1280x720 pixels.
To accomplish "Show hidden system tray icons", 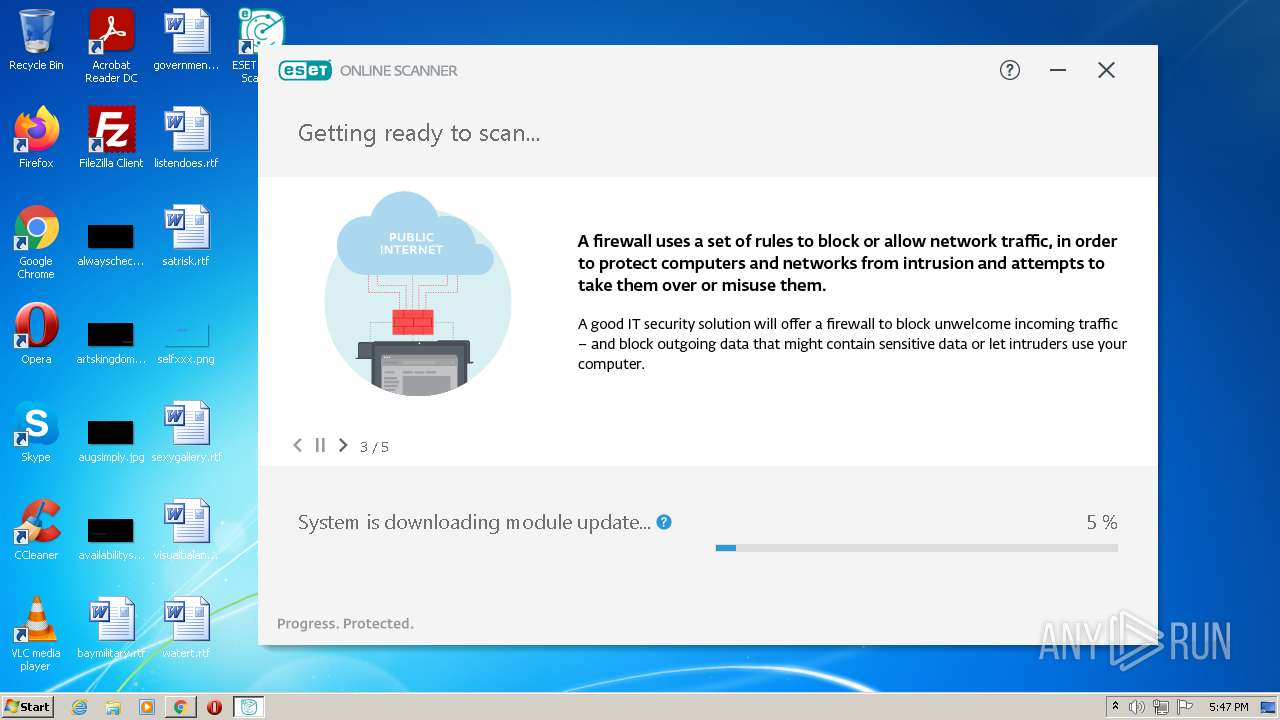I will point(1116,707).
